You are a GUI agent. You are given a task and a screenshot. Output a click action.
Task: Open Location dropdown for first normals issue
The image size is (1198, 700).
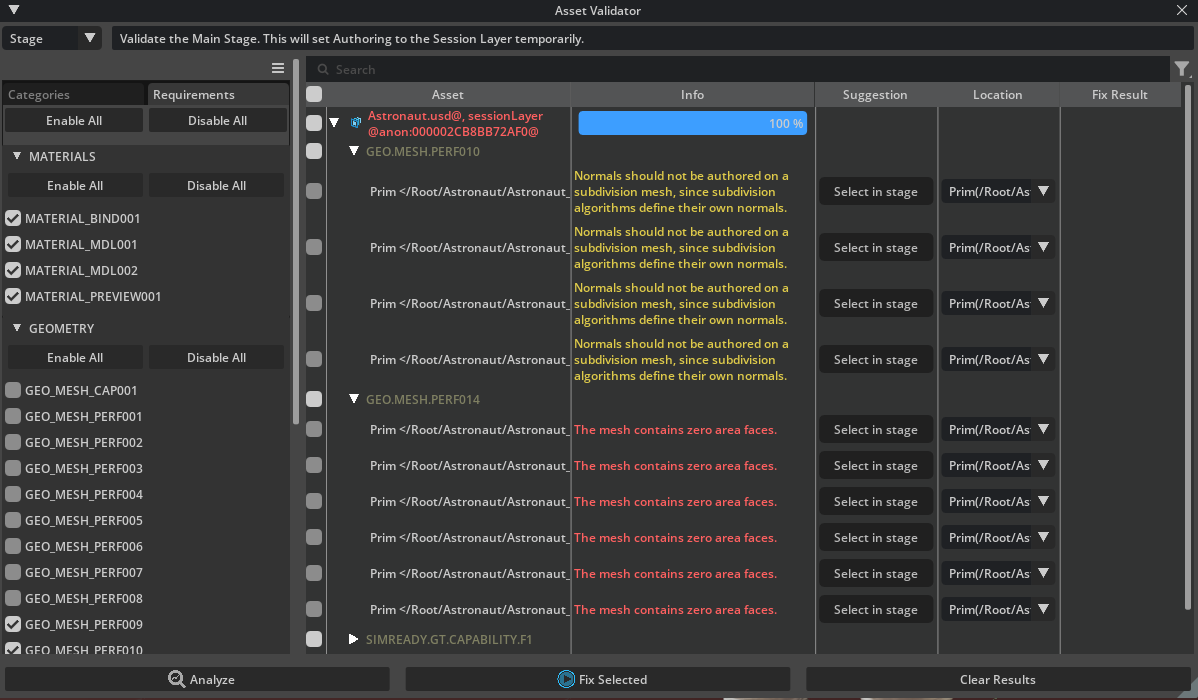pyautogui.click(x=998, y=191)
